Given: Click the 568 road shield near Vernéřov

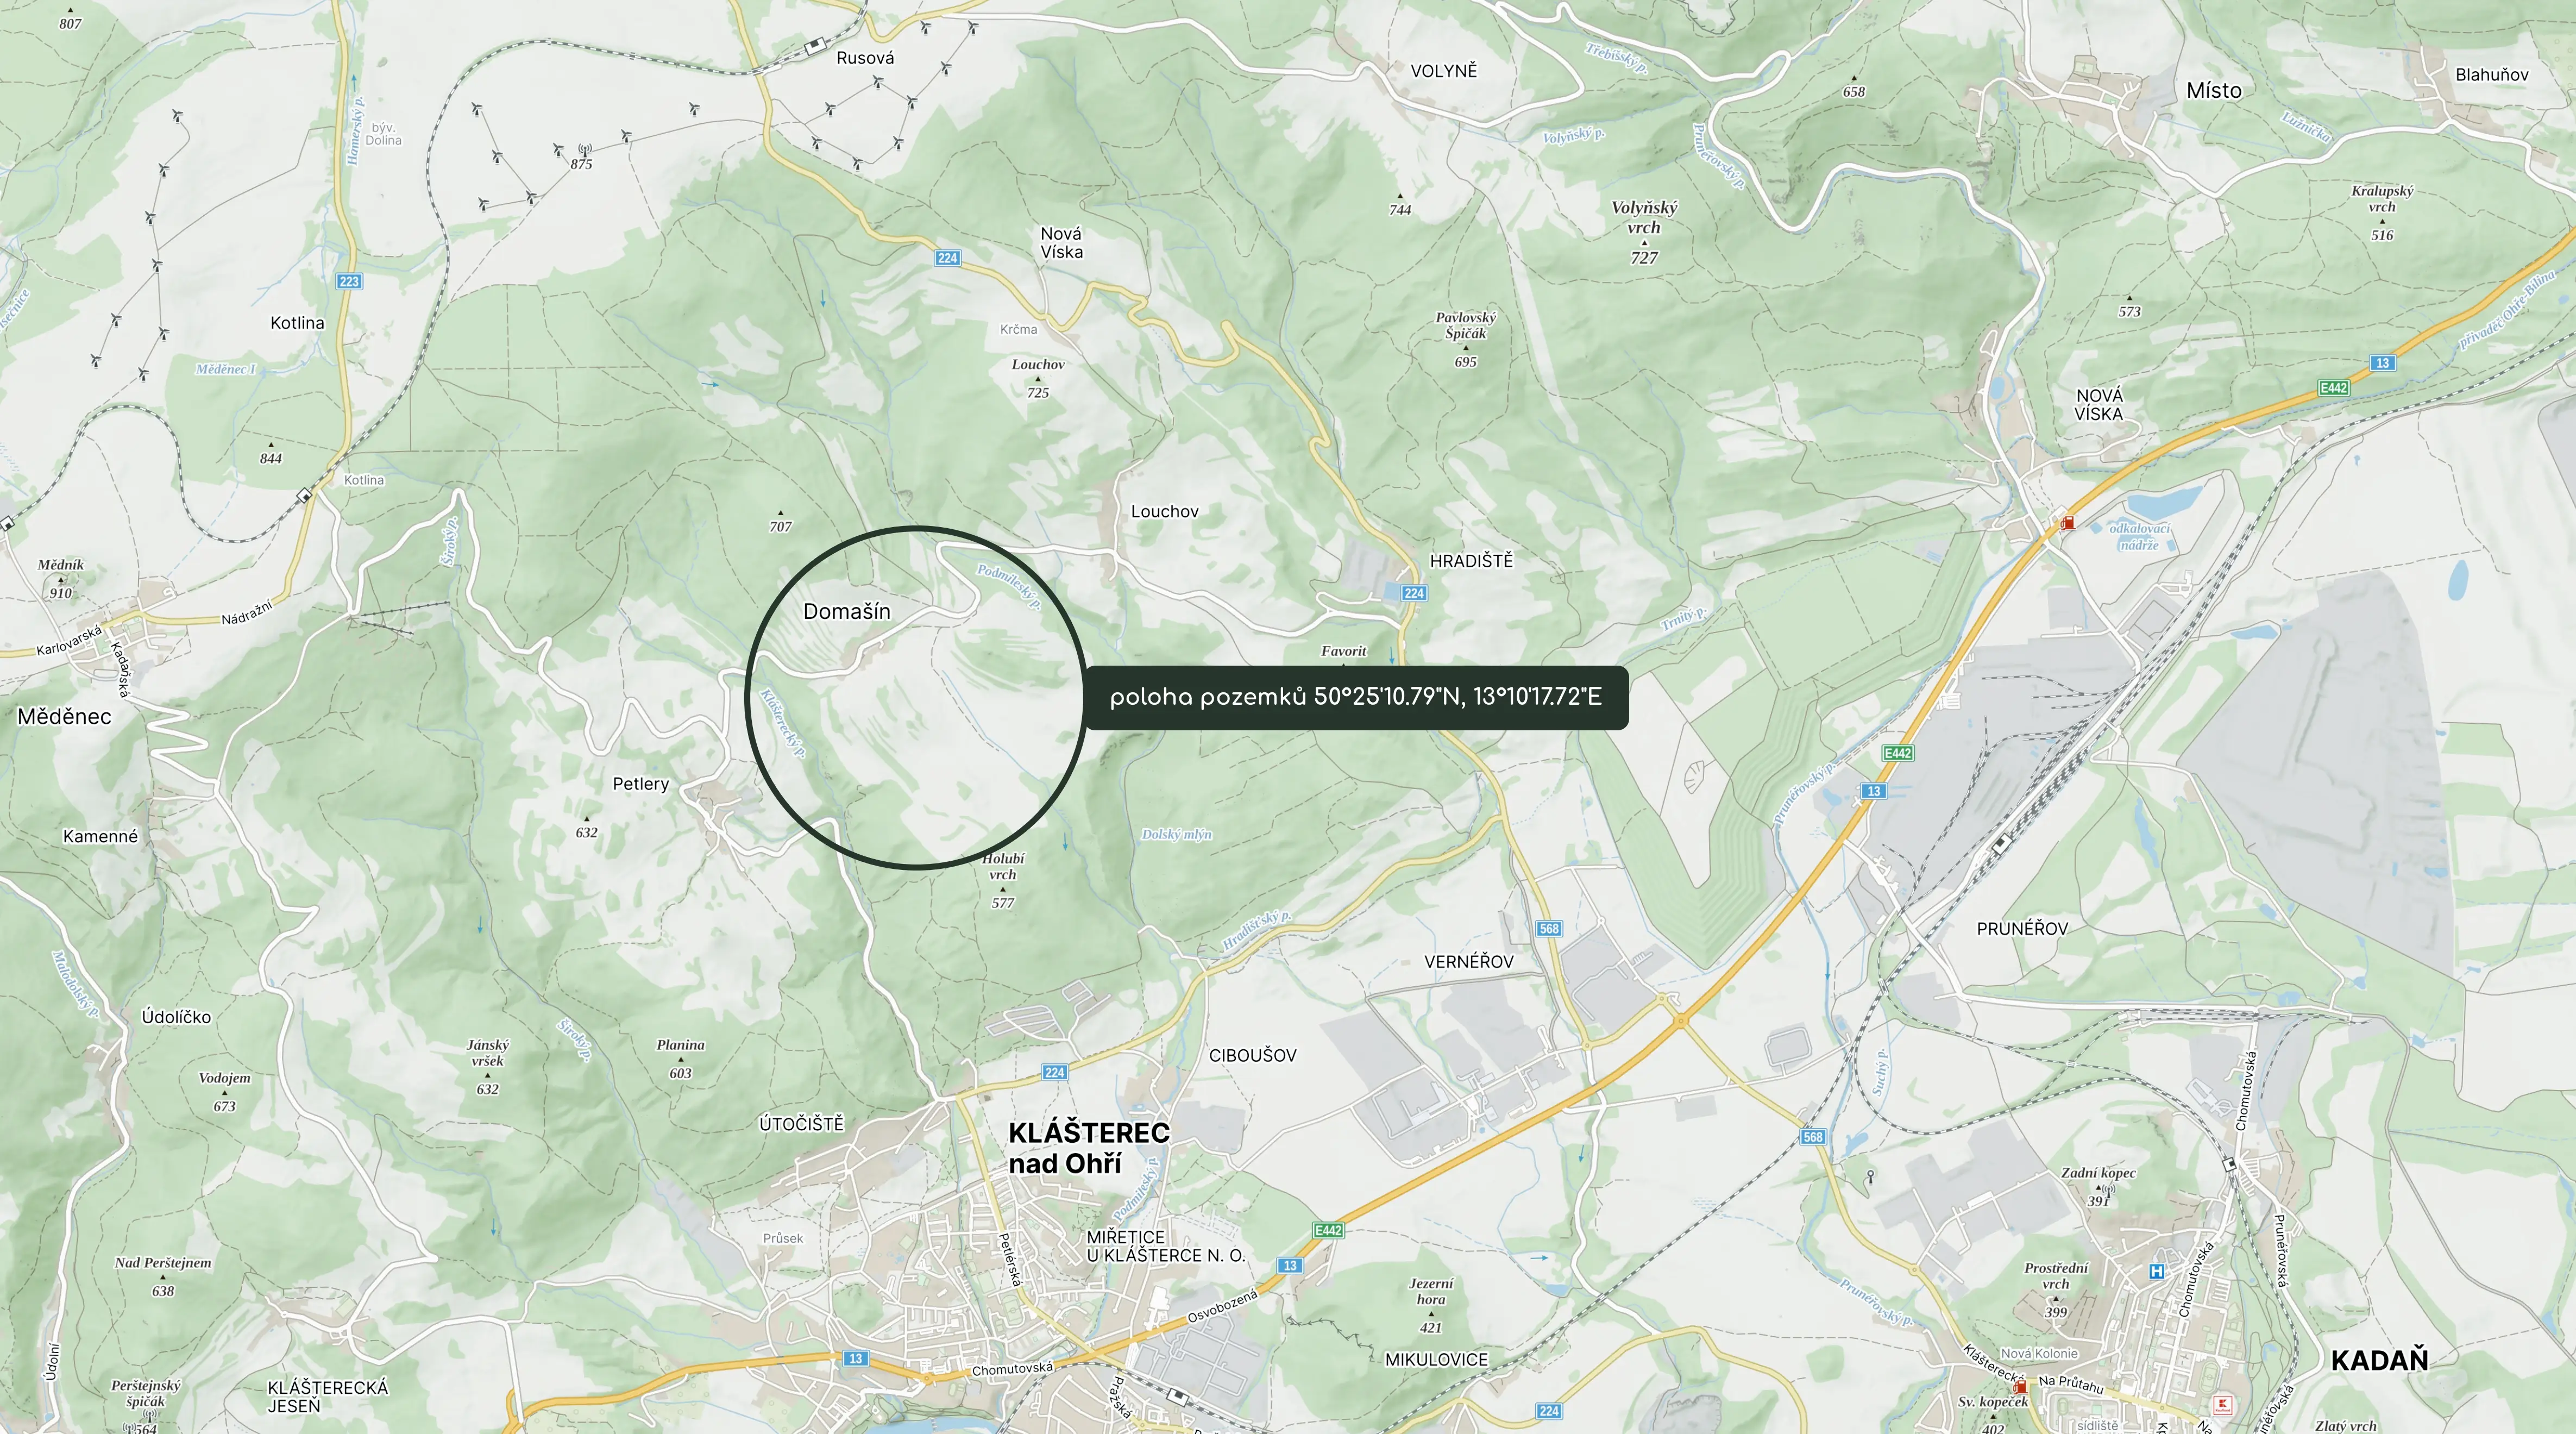Looking at the screenshot, I should click(1549, 928).
